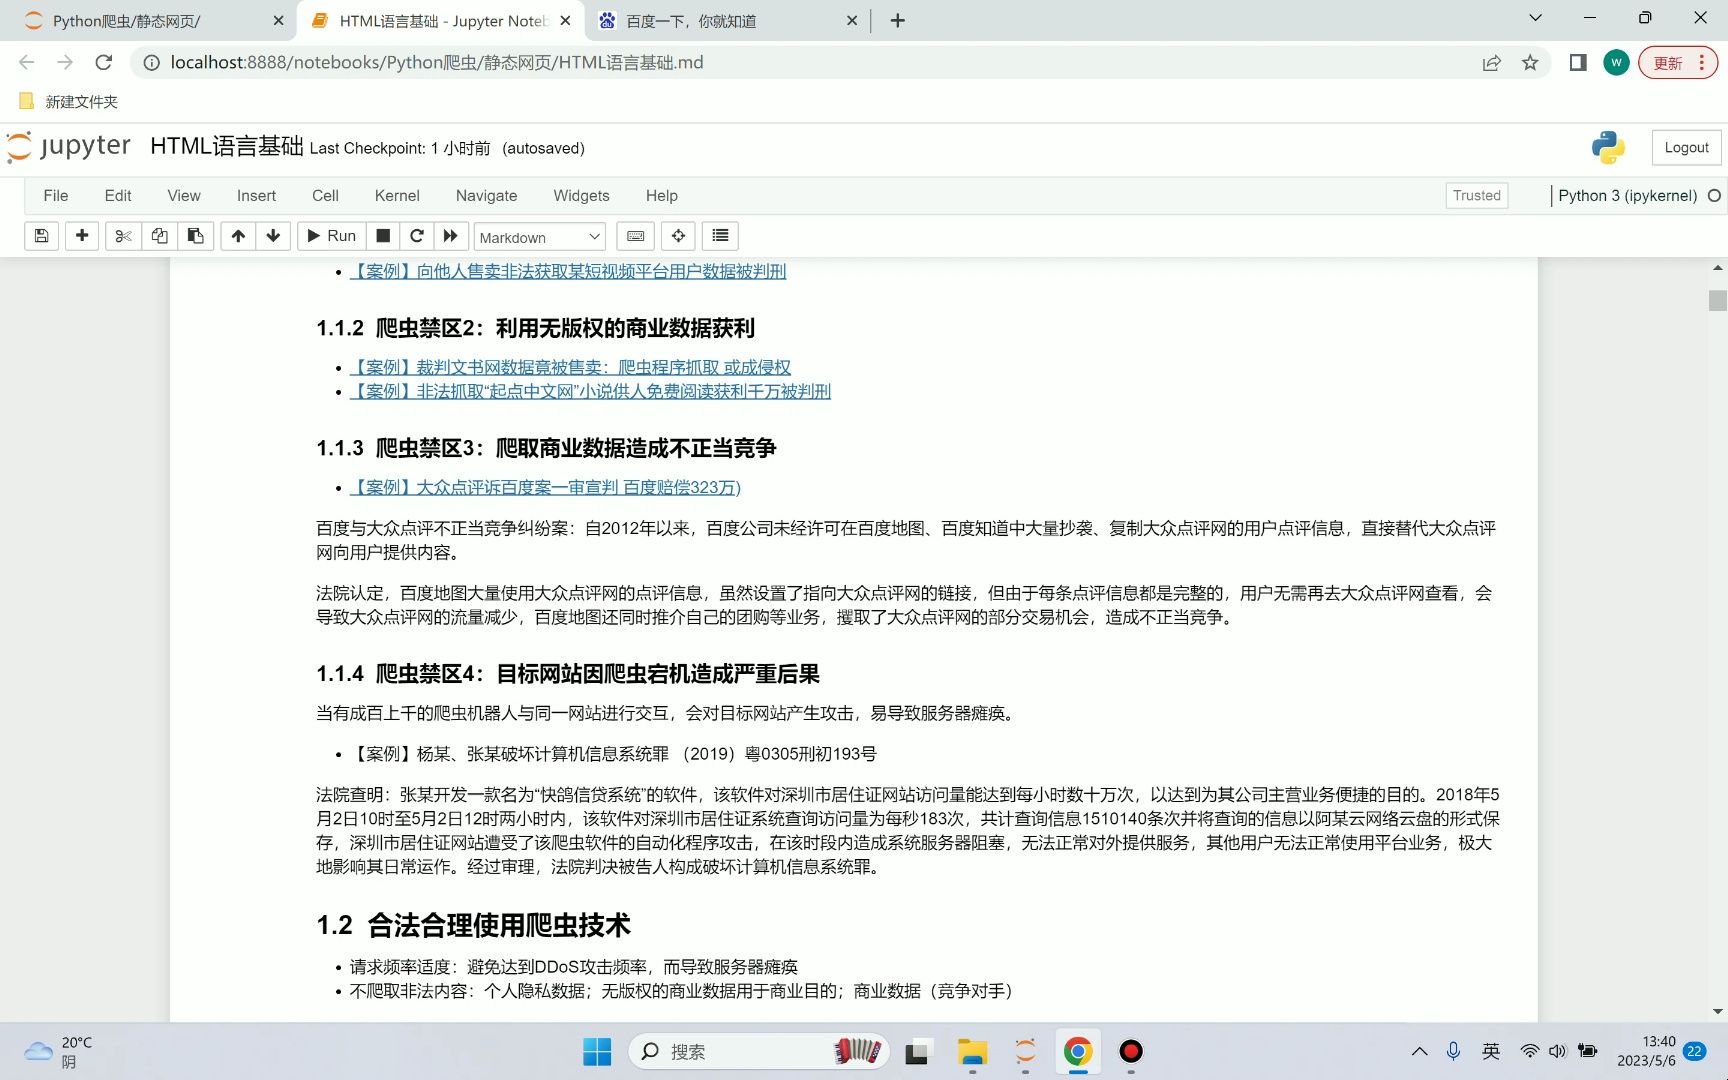Open the clock showing 13:40
The height and width of the screenshot is (1080, 1728).
click(x=1646, y=1052)
